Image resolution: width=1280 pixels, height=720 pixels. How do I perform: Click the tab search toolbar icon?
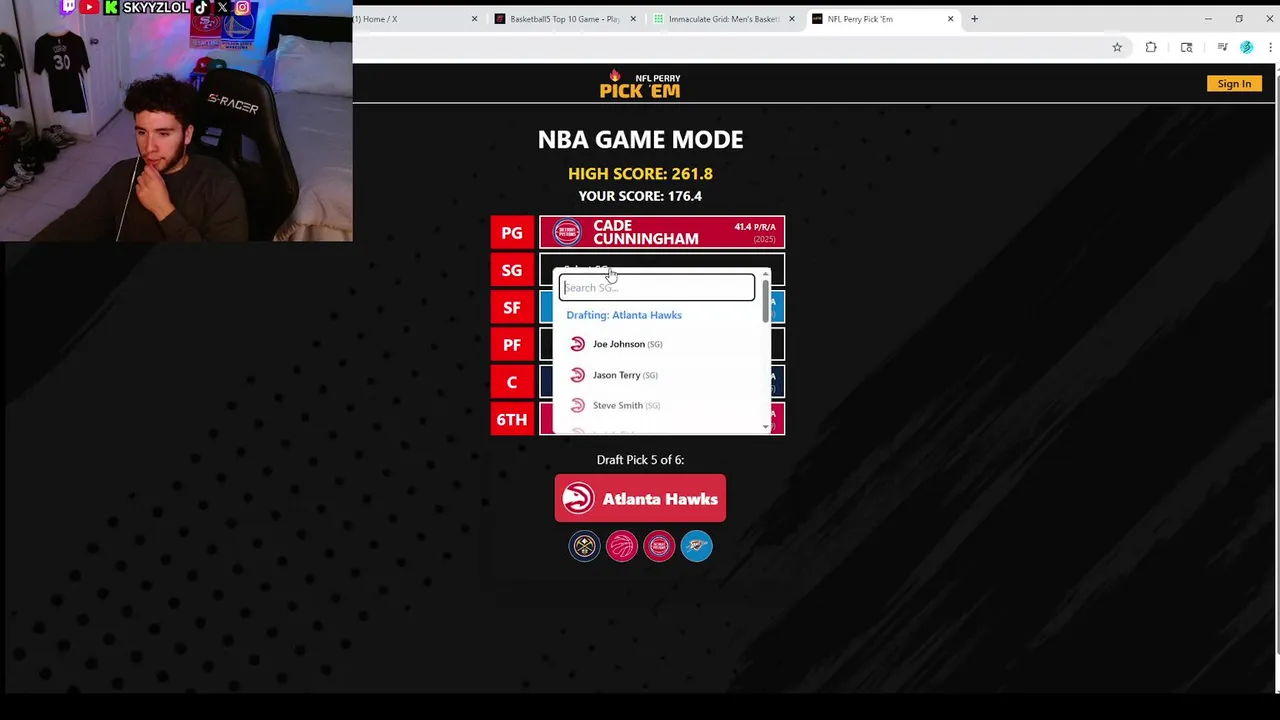[x=1186, y=47]
